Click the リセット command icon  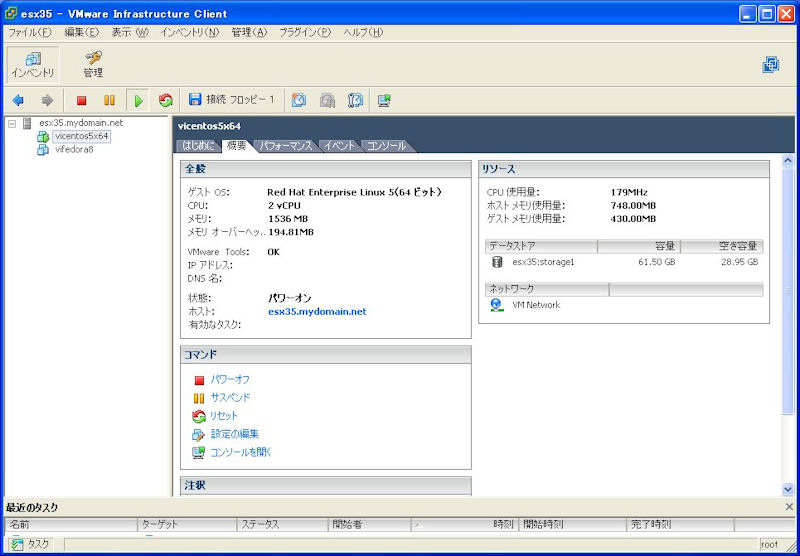click(x=198, y=416)
